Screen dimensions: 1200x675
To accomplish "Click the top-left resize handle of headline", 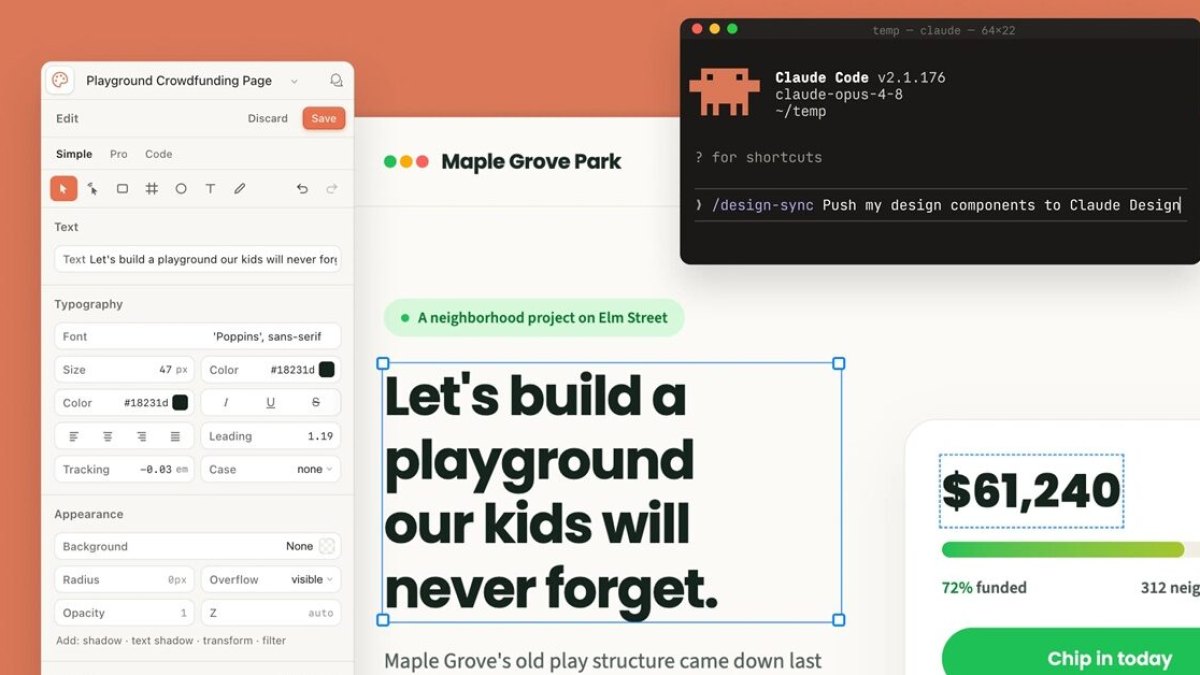I will coord(383,364).
